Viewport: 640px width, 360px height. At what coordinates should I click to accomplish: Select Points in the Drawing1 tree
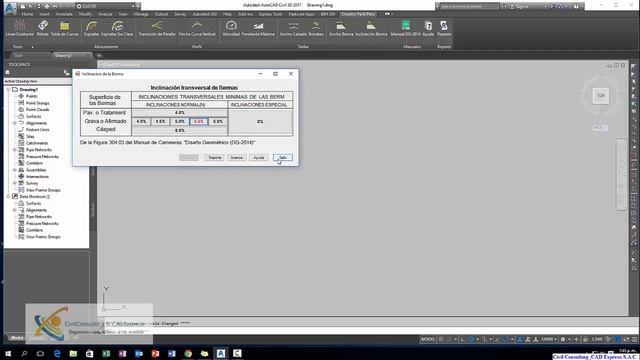[x=31, y=96]
